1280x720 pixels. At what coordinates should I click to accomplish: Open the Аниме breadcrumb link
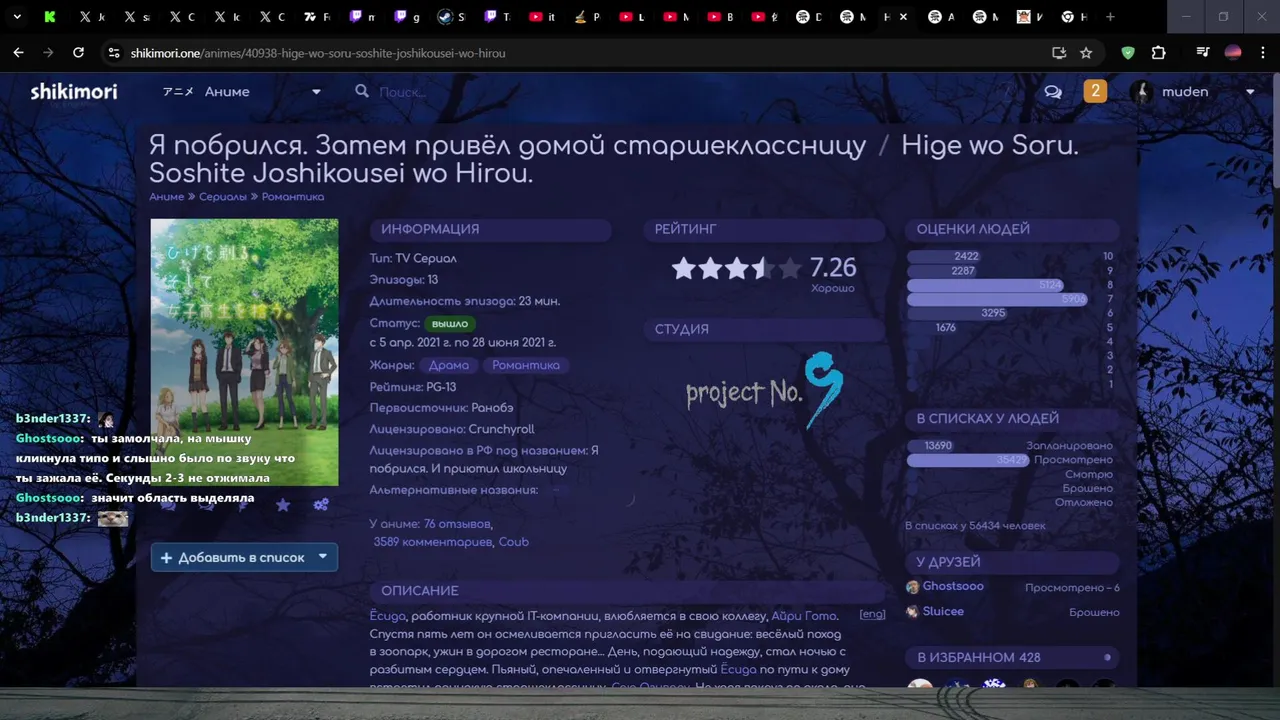pos(167,197)
